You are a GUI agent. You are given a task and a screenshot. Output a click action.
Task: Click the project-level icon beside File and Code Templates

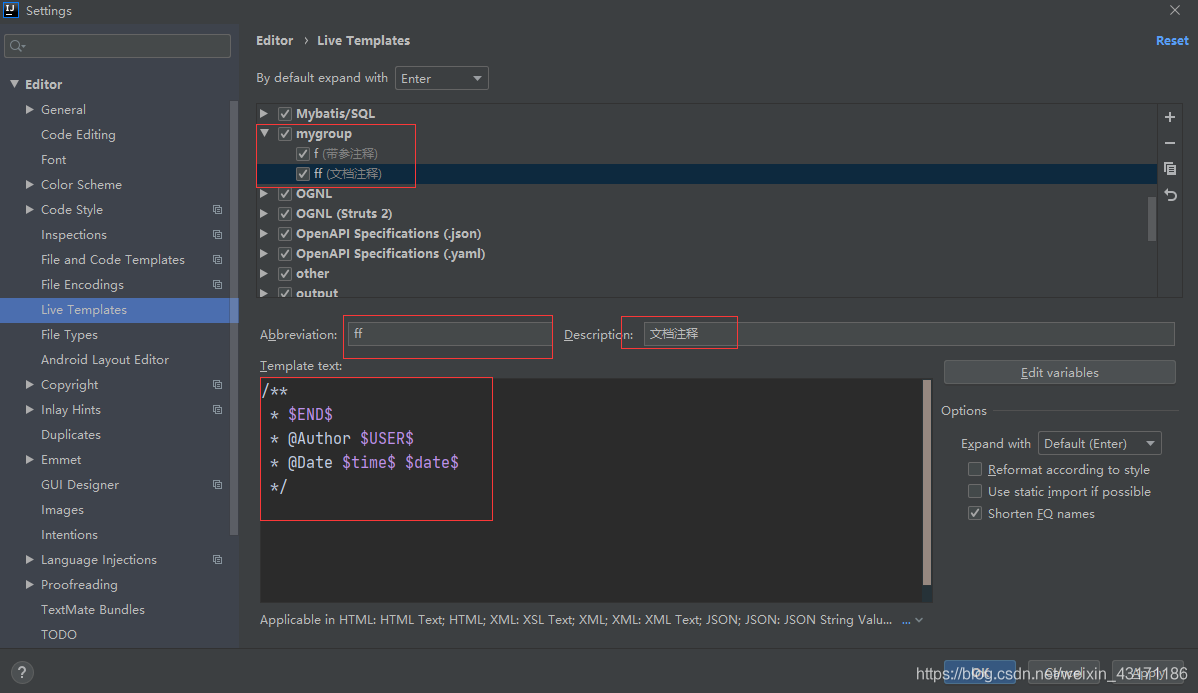click(218, 260)
